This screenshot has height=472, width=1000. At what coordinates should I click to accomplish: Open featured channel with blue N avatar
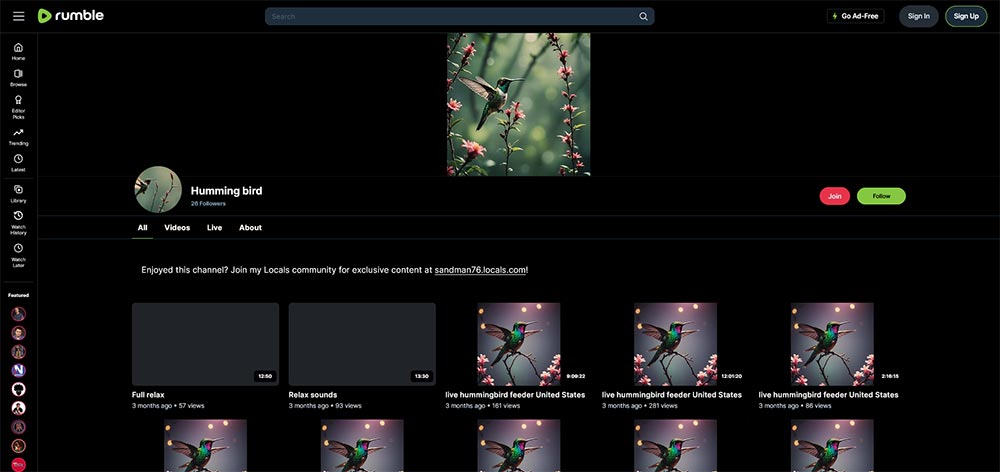(x=18, y=371)
